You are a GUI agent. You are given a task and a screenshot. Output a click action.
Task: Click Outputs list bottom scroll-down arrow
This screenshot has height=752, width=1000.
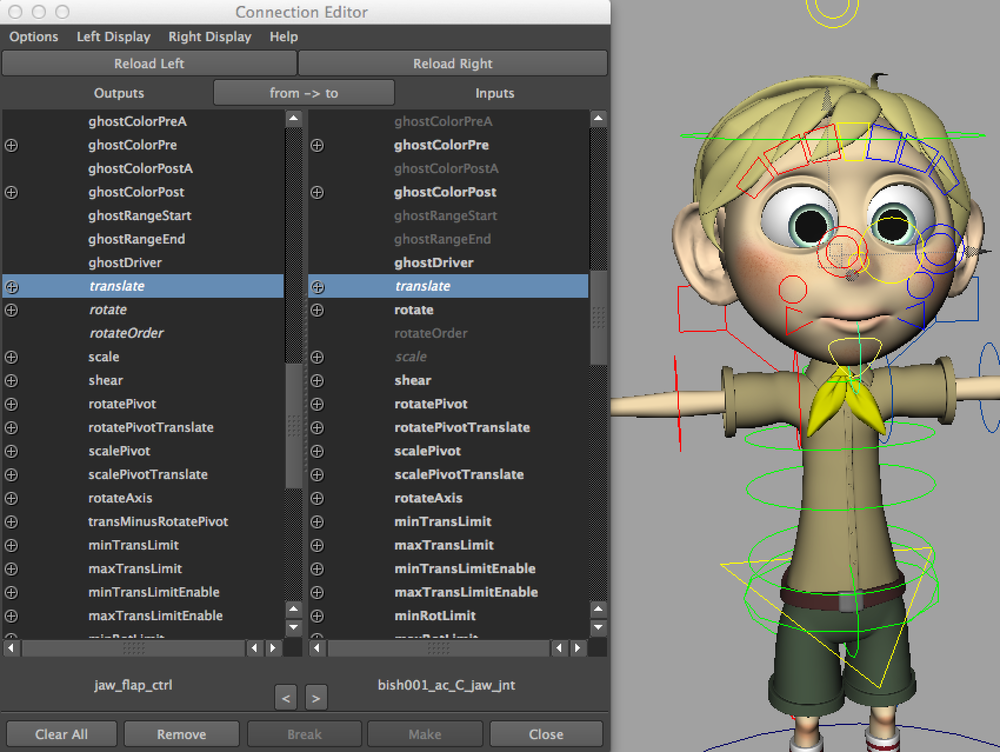coord(293,627)
